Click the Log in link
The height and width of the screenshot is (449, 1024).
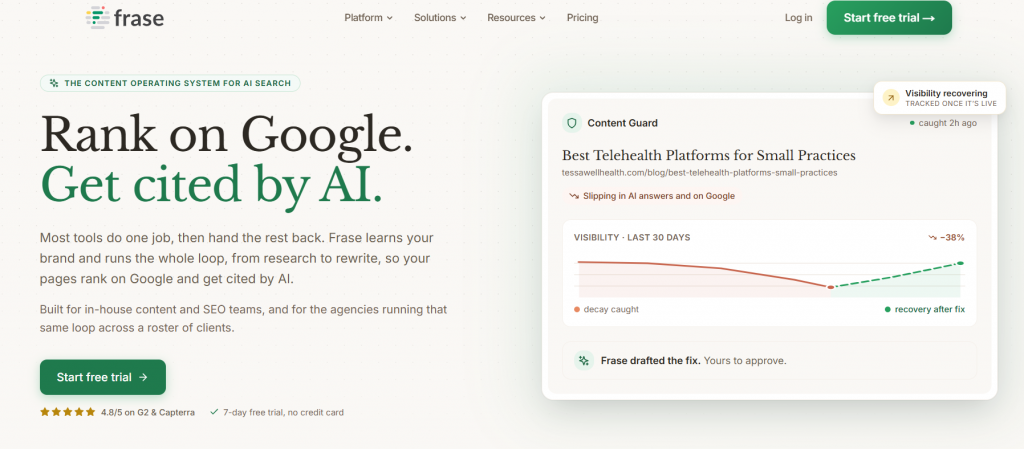coord(799,18)
